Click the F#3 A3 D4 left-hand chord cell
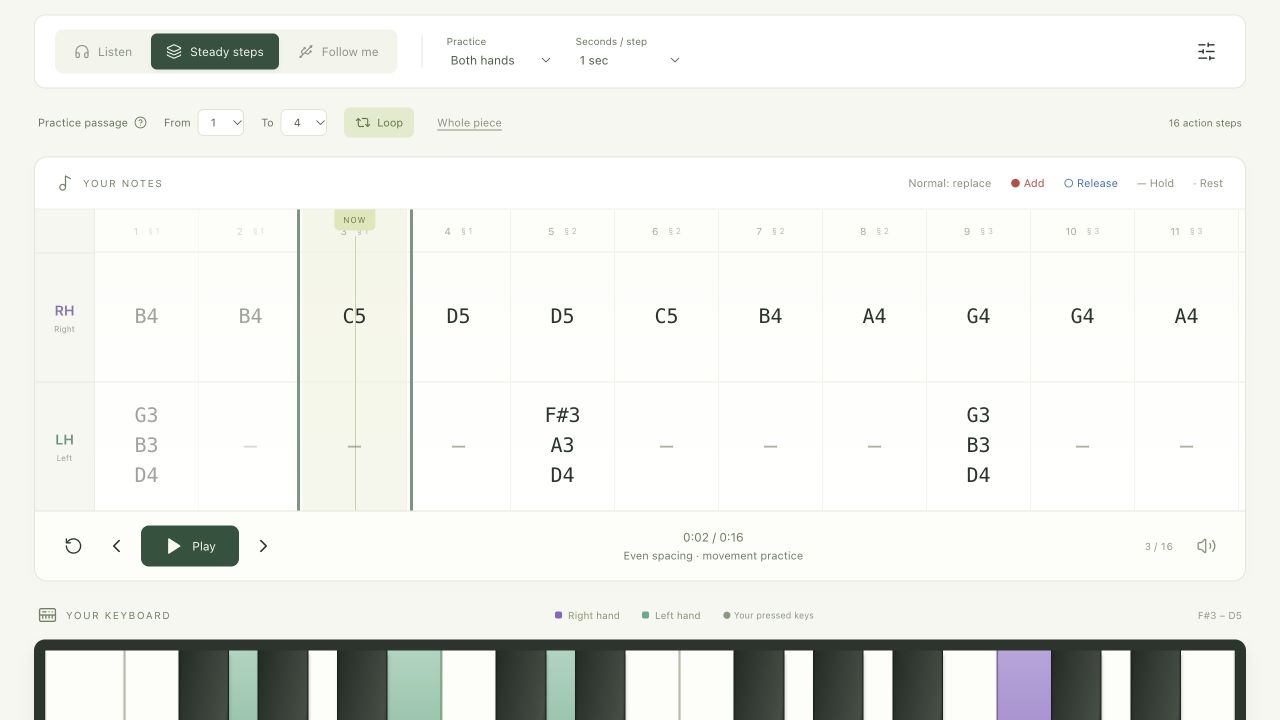 coord(562,445)
